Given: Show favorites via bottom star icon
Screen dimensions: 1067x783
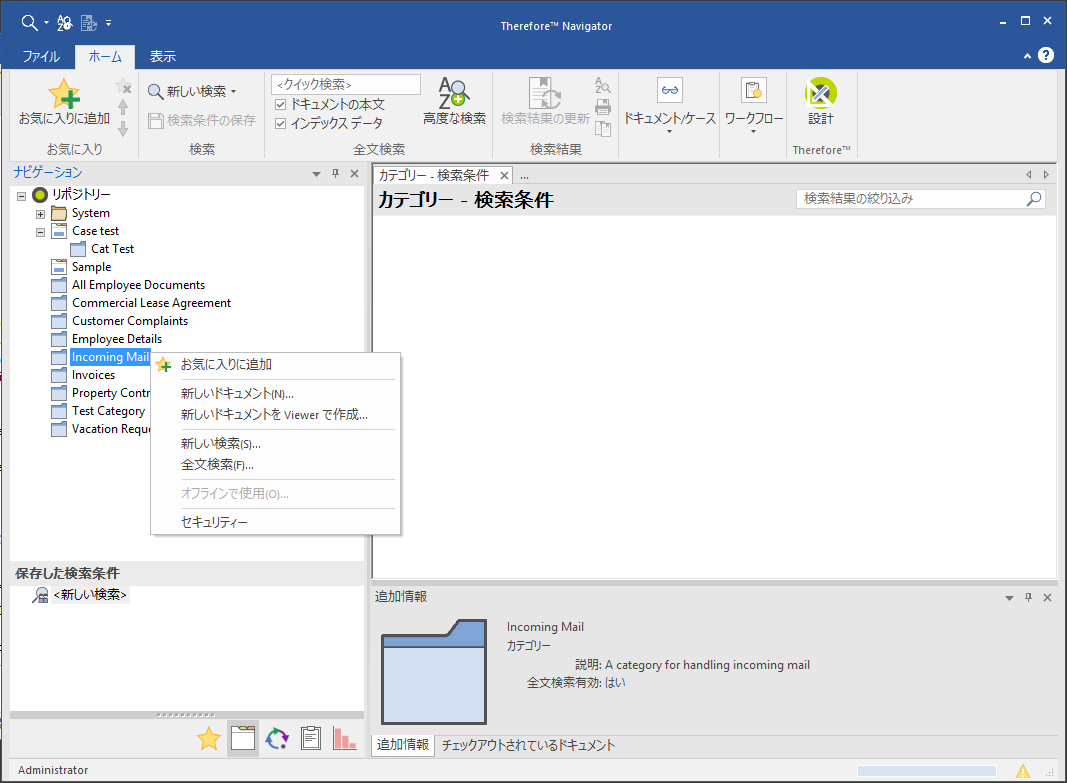Looking at the screenshot, I should (x=209, y=738).
